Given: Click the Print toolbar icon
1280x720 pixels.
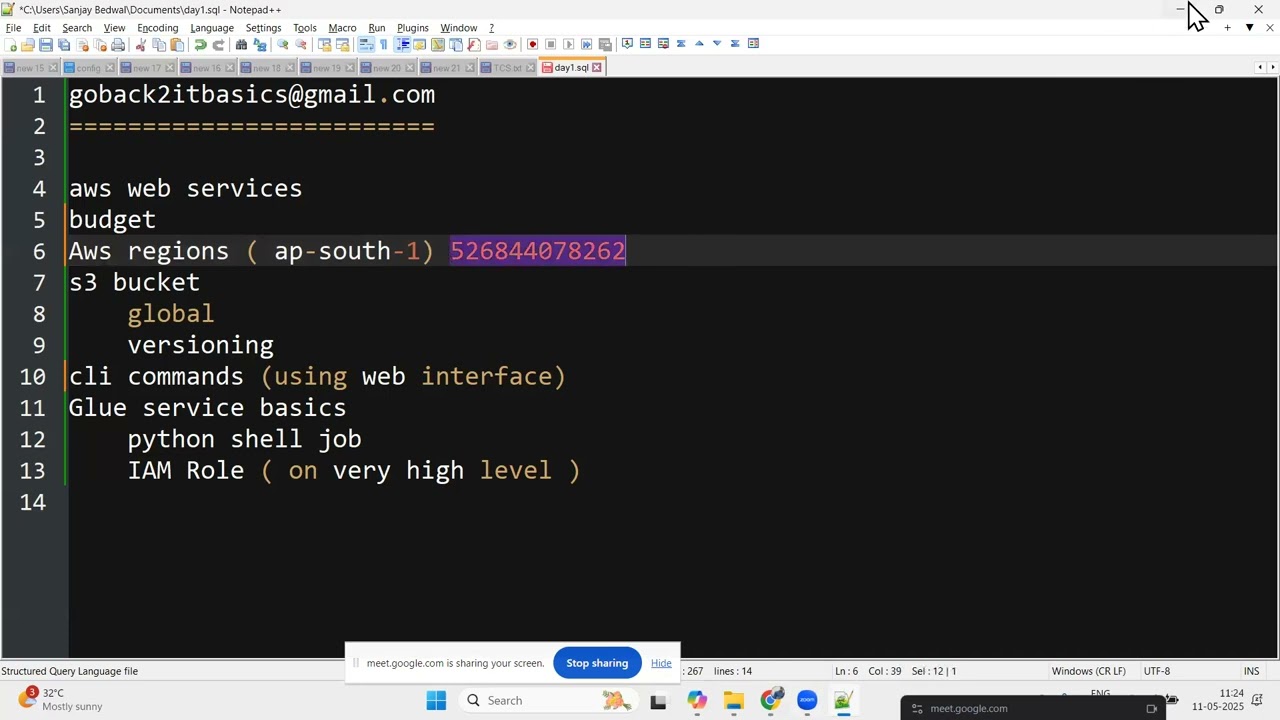Looking at the screenshot, I should 118,45.
